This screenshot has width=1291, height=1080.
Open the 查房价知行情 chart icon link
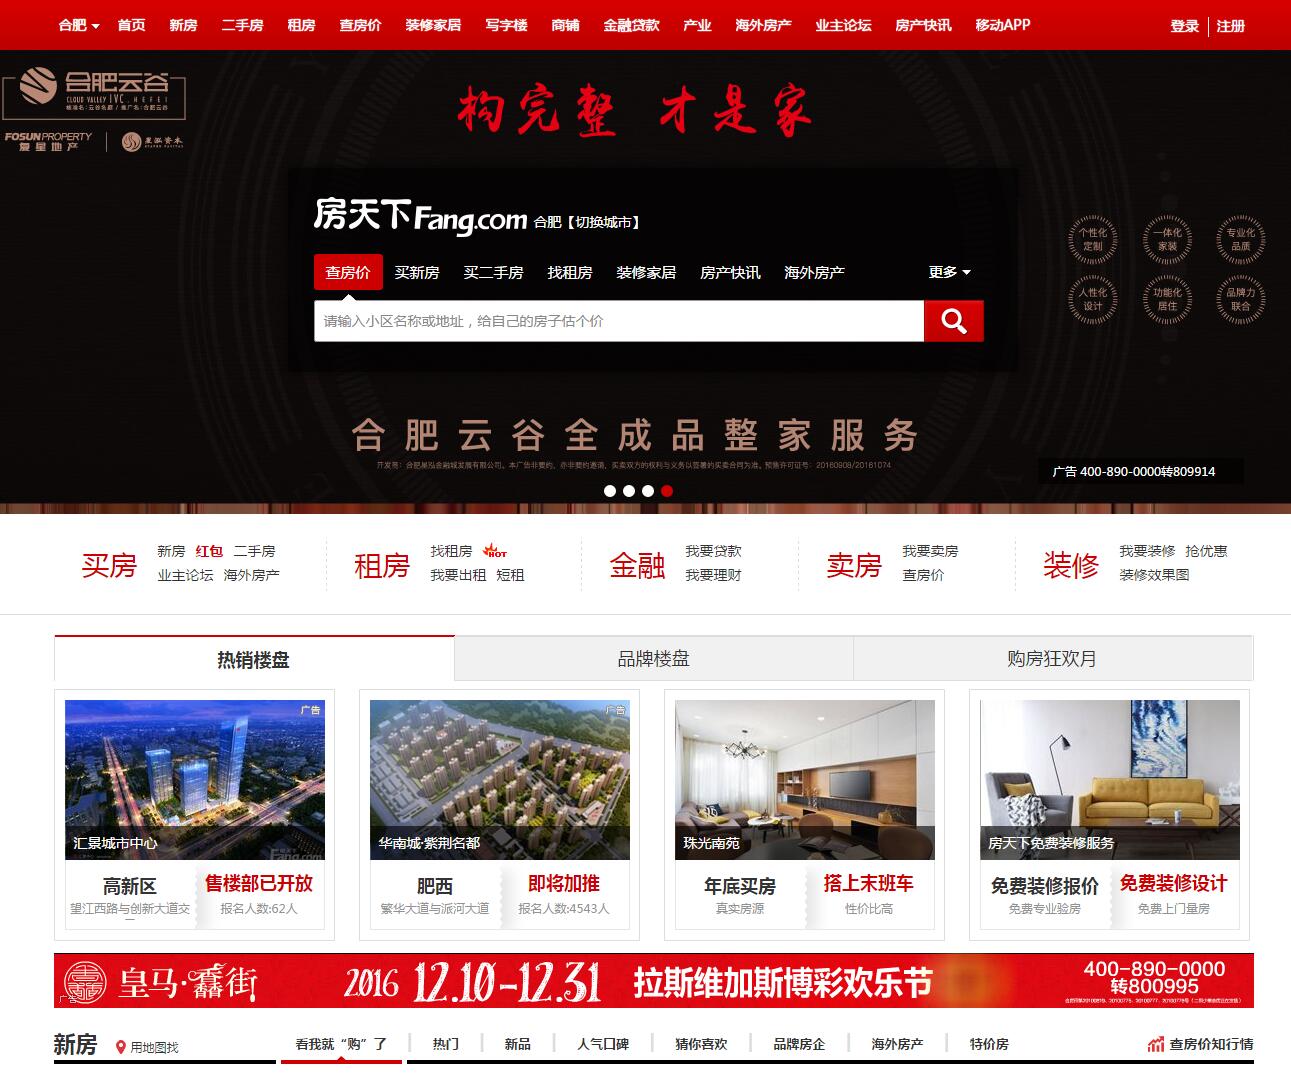coord(1200,1044)
